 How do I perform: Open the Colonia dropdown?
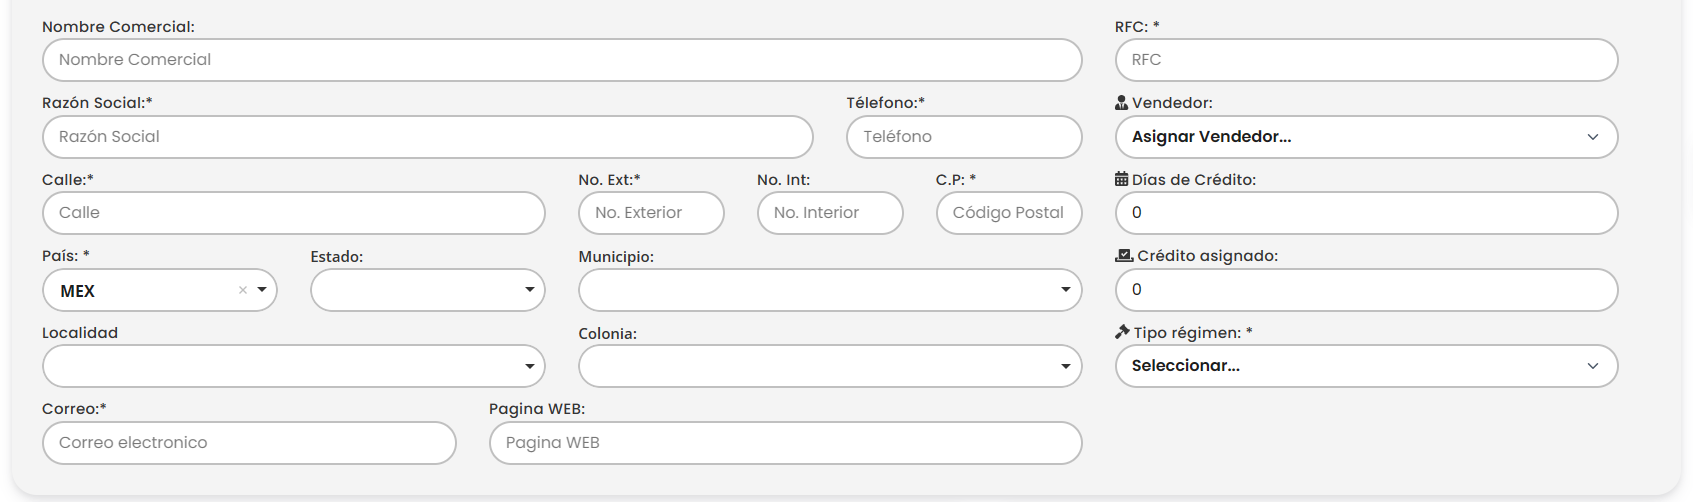point(830,366)
